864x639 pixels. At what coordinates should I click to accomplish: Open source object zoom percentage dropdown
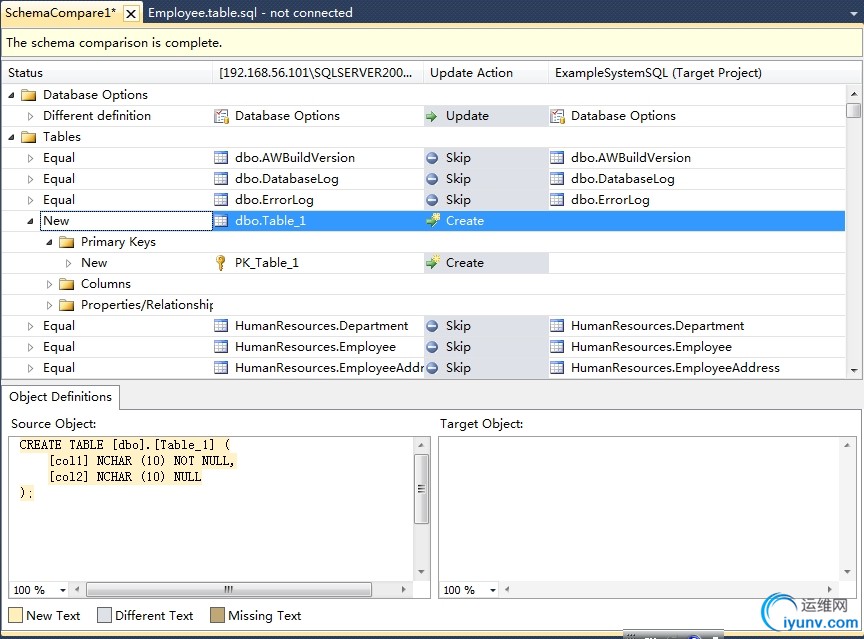63,591
